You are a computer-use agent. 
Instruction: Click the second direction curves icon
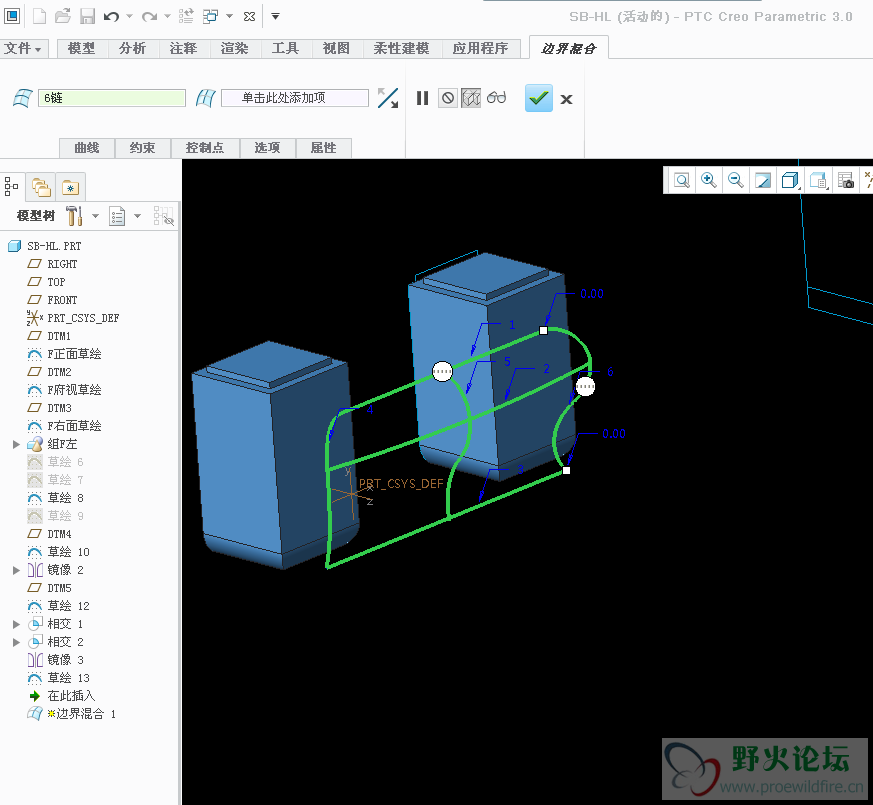pyautogui.click(x=205, y=98)
